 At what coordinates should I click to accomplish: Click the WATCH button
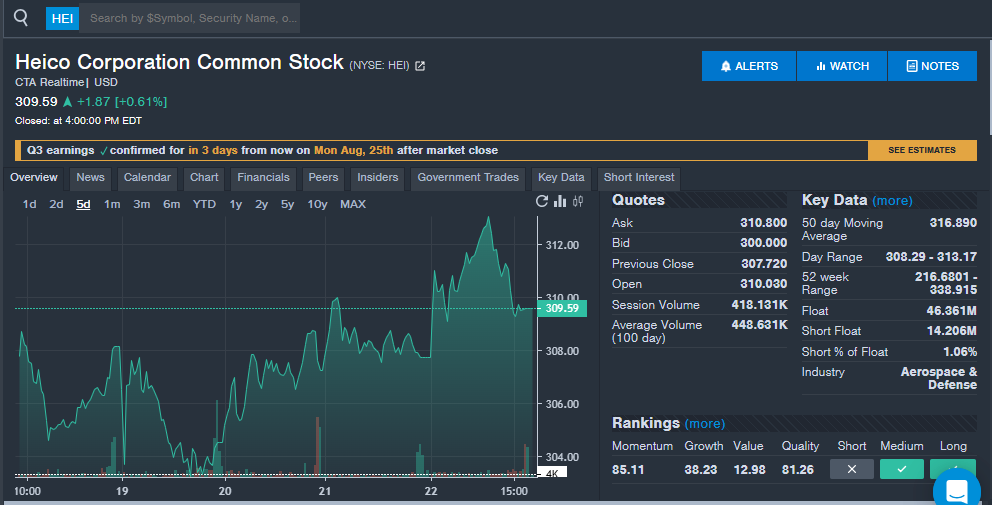pos(842,66)
